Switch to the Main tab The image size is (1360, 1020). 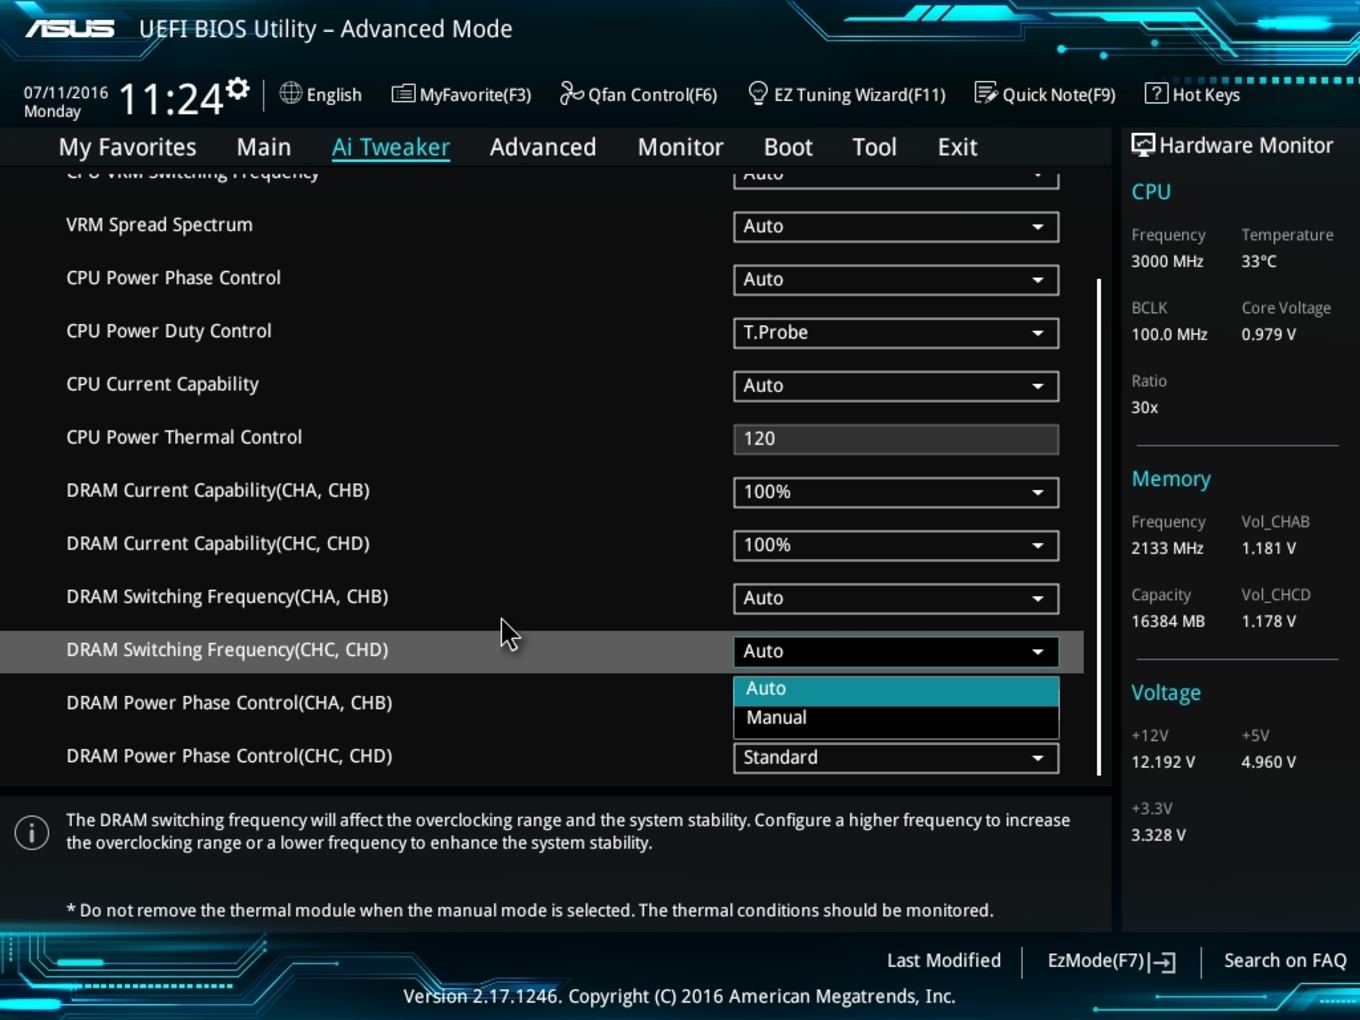(x=264, y=147)
